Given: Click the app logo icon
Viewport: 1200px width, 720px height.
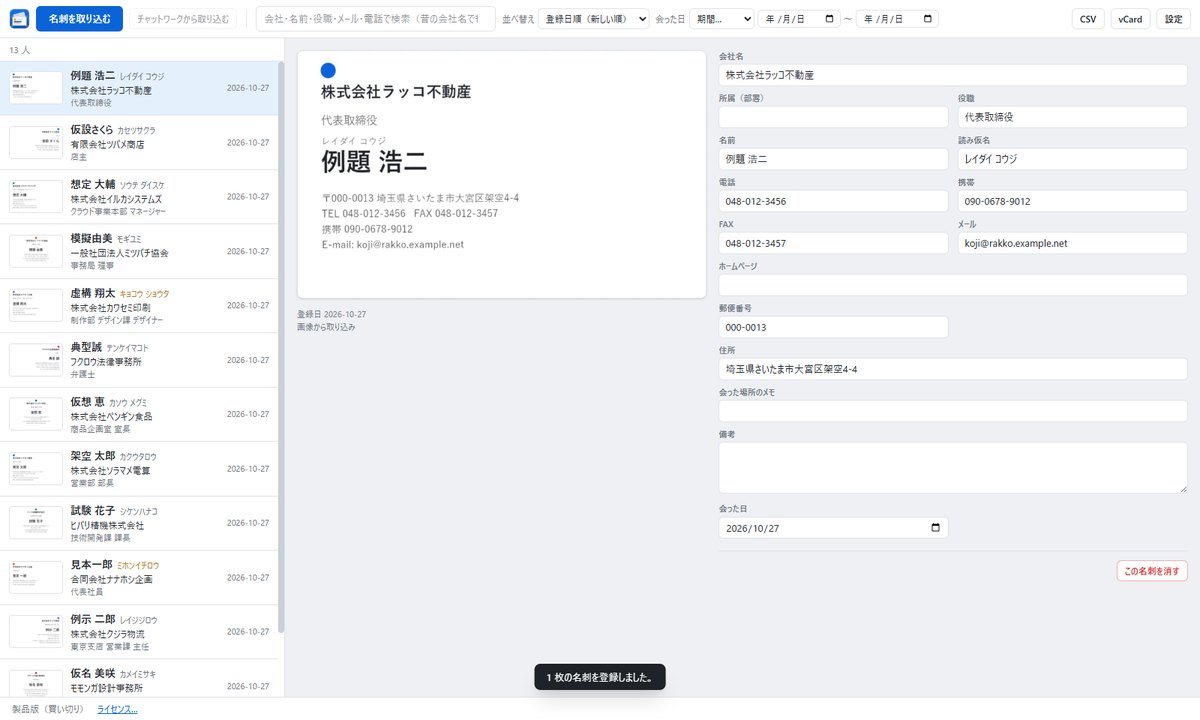Looking at the screenshot, I should (19, 18).
